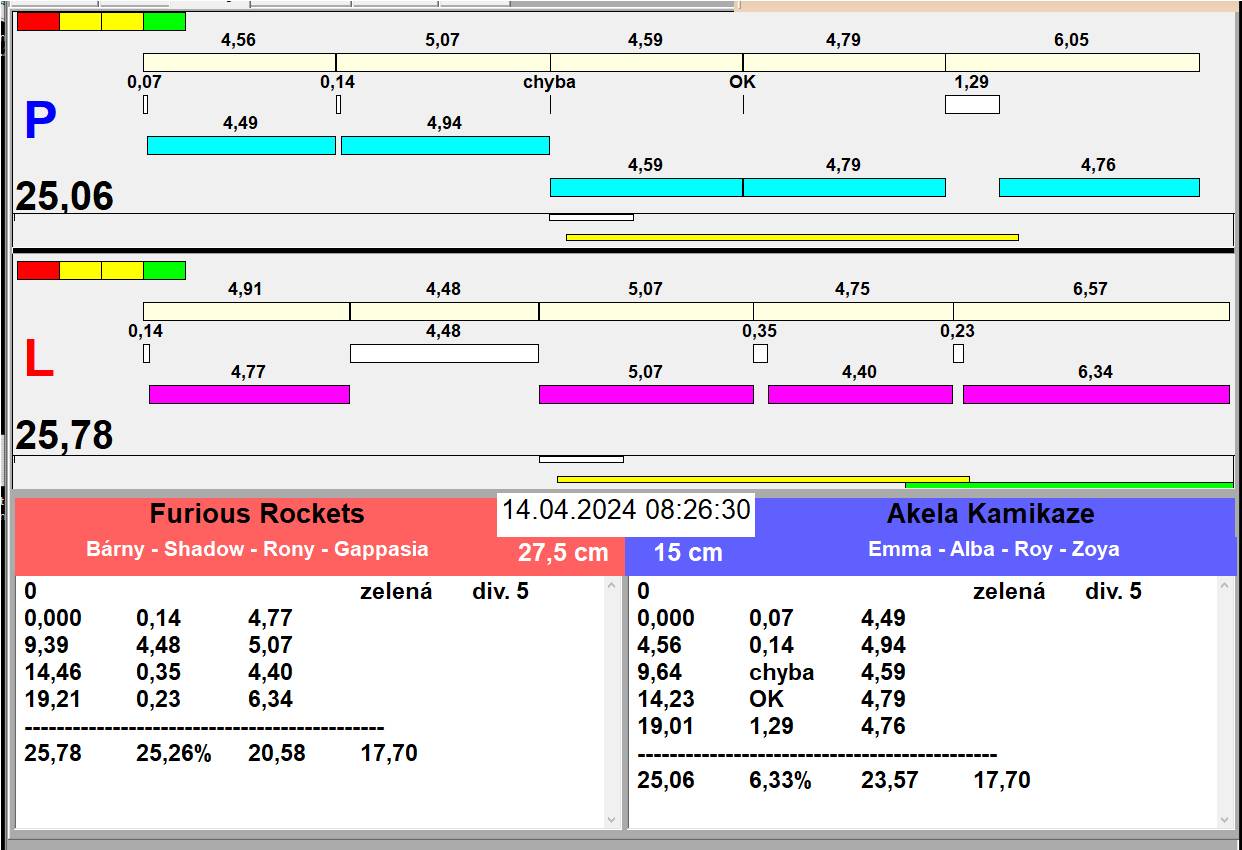Screen dimensions: 1242x850
Task: Click the lane L total time 25,78
Action: [x=64, y=436]
